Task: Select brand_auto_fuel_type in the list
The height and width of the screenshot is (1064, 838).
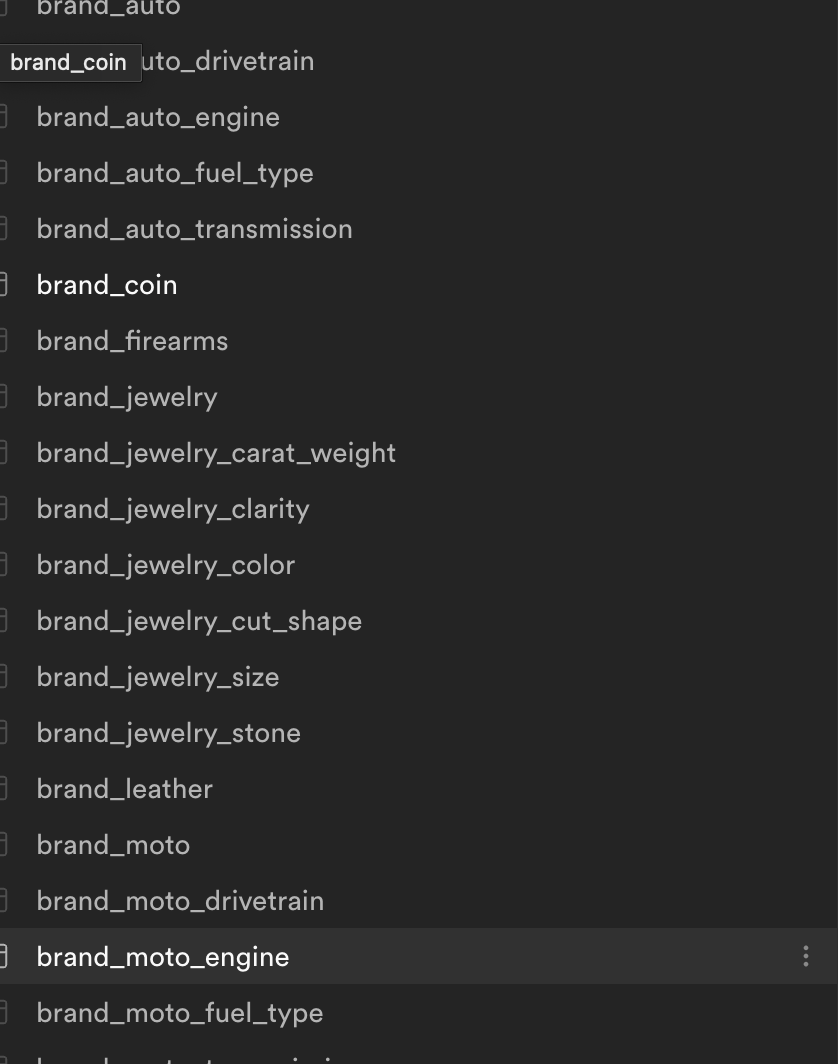Action: click(x=175, y=173)
